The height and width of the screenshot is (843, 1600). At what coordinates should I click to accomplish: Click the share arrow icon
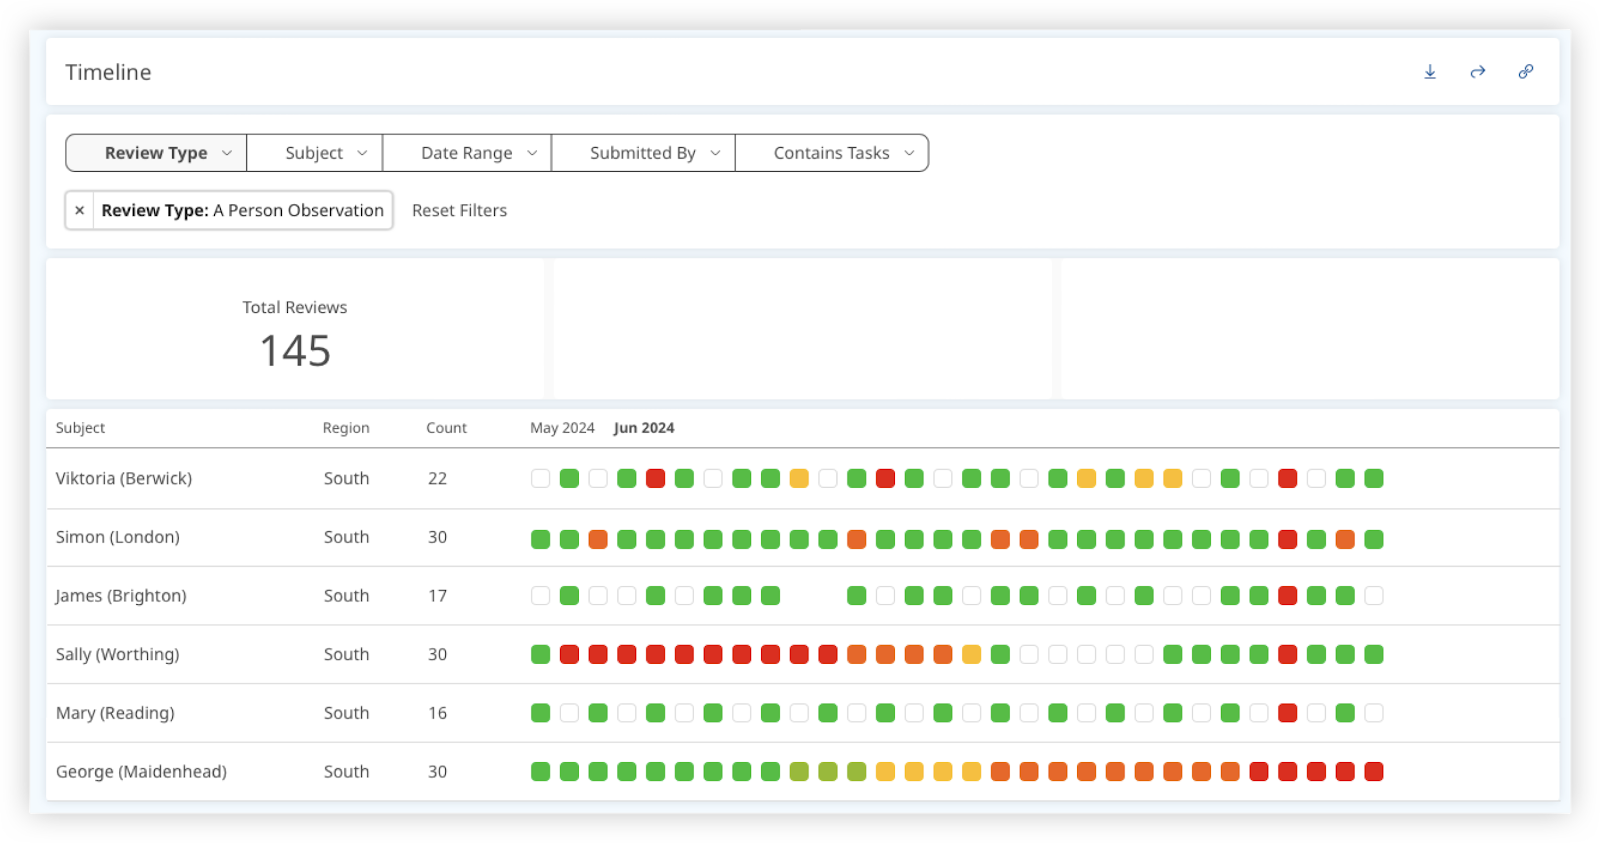(1478, 72)
